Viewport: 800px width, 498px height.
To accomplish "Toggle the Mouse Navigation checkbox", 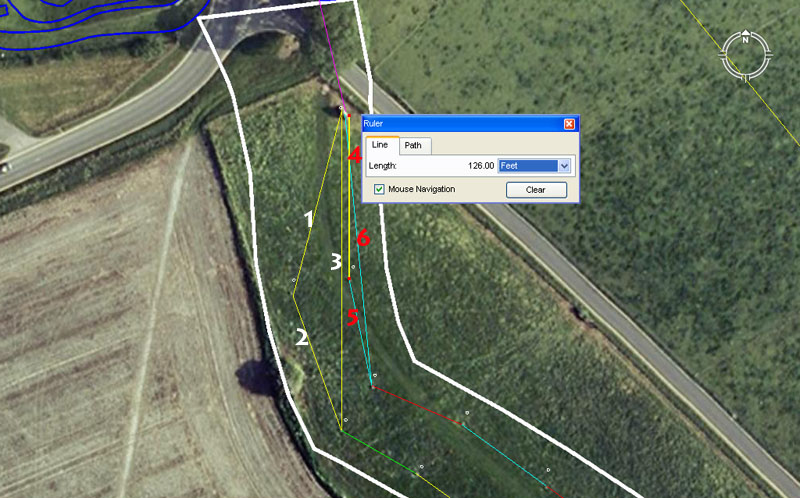I will (x=379, y=189).
